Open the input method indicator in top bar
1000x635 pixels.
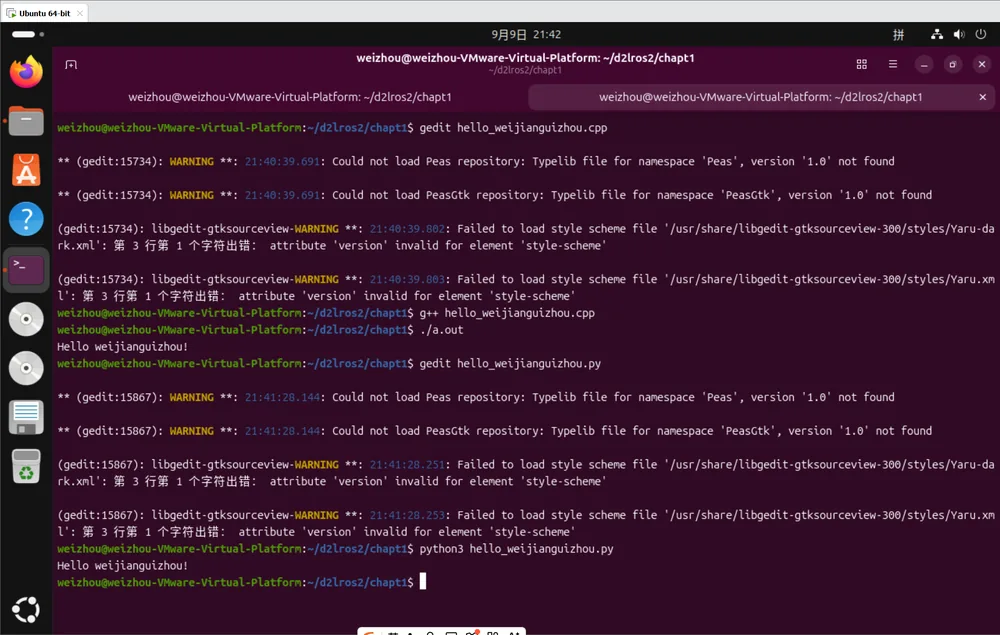[899, 34]
